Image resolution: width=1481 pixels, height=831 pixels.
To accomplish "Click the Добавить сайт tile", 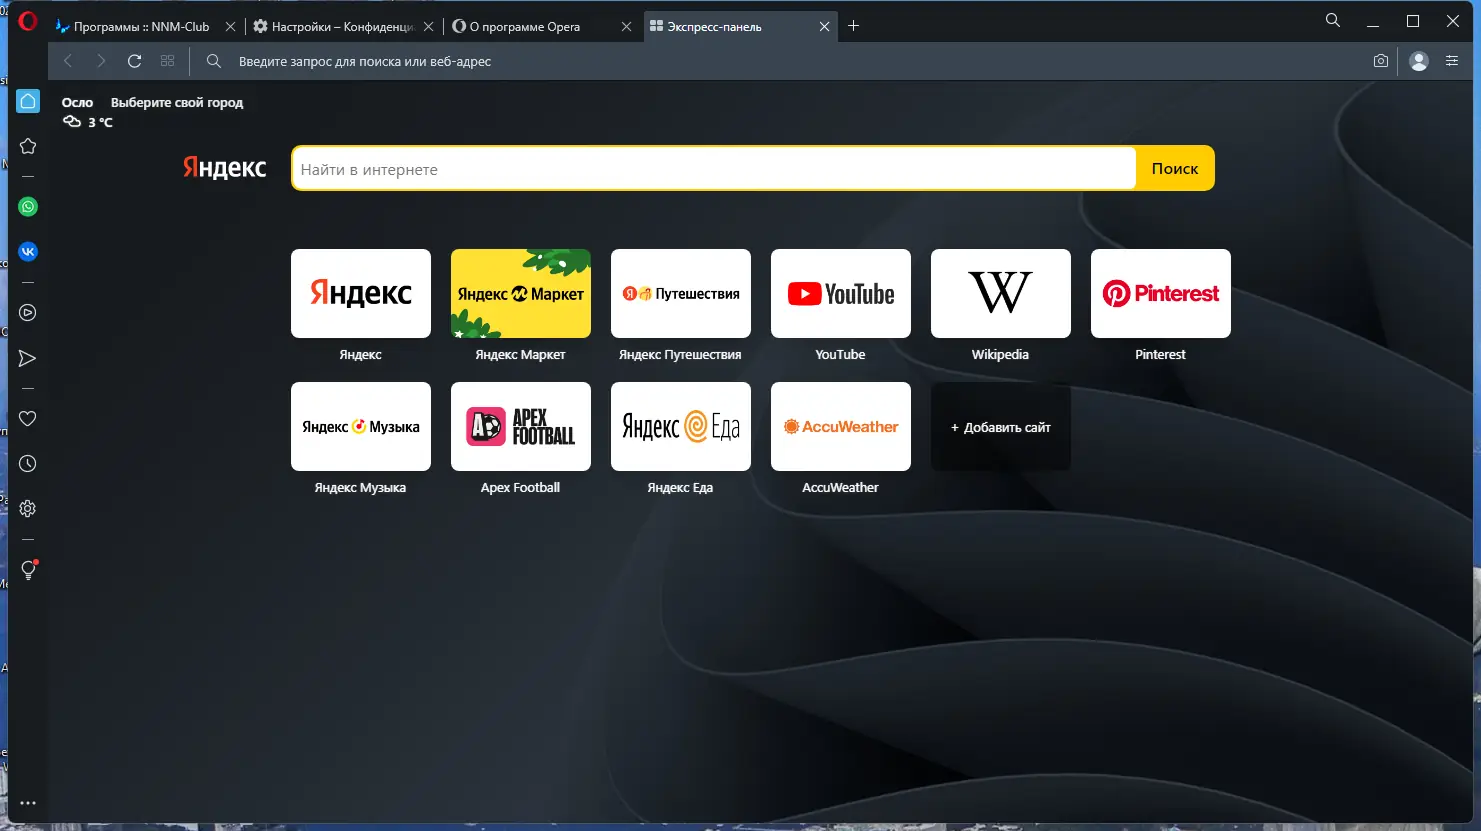I will (1001, 427).
